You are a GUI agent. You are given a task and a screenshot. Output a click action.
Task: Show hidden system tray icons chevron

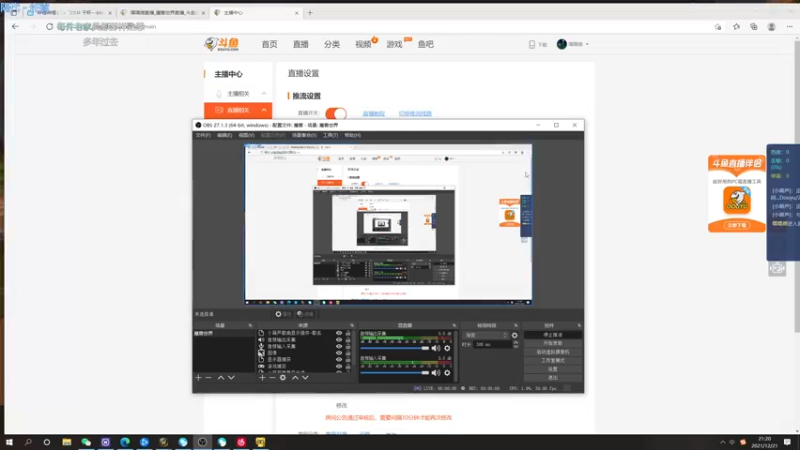coord(722,442)
